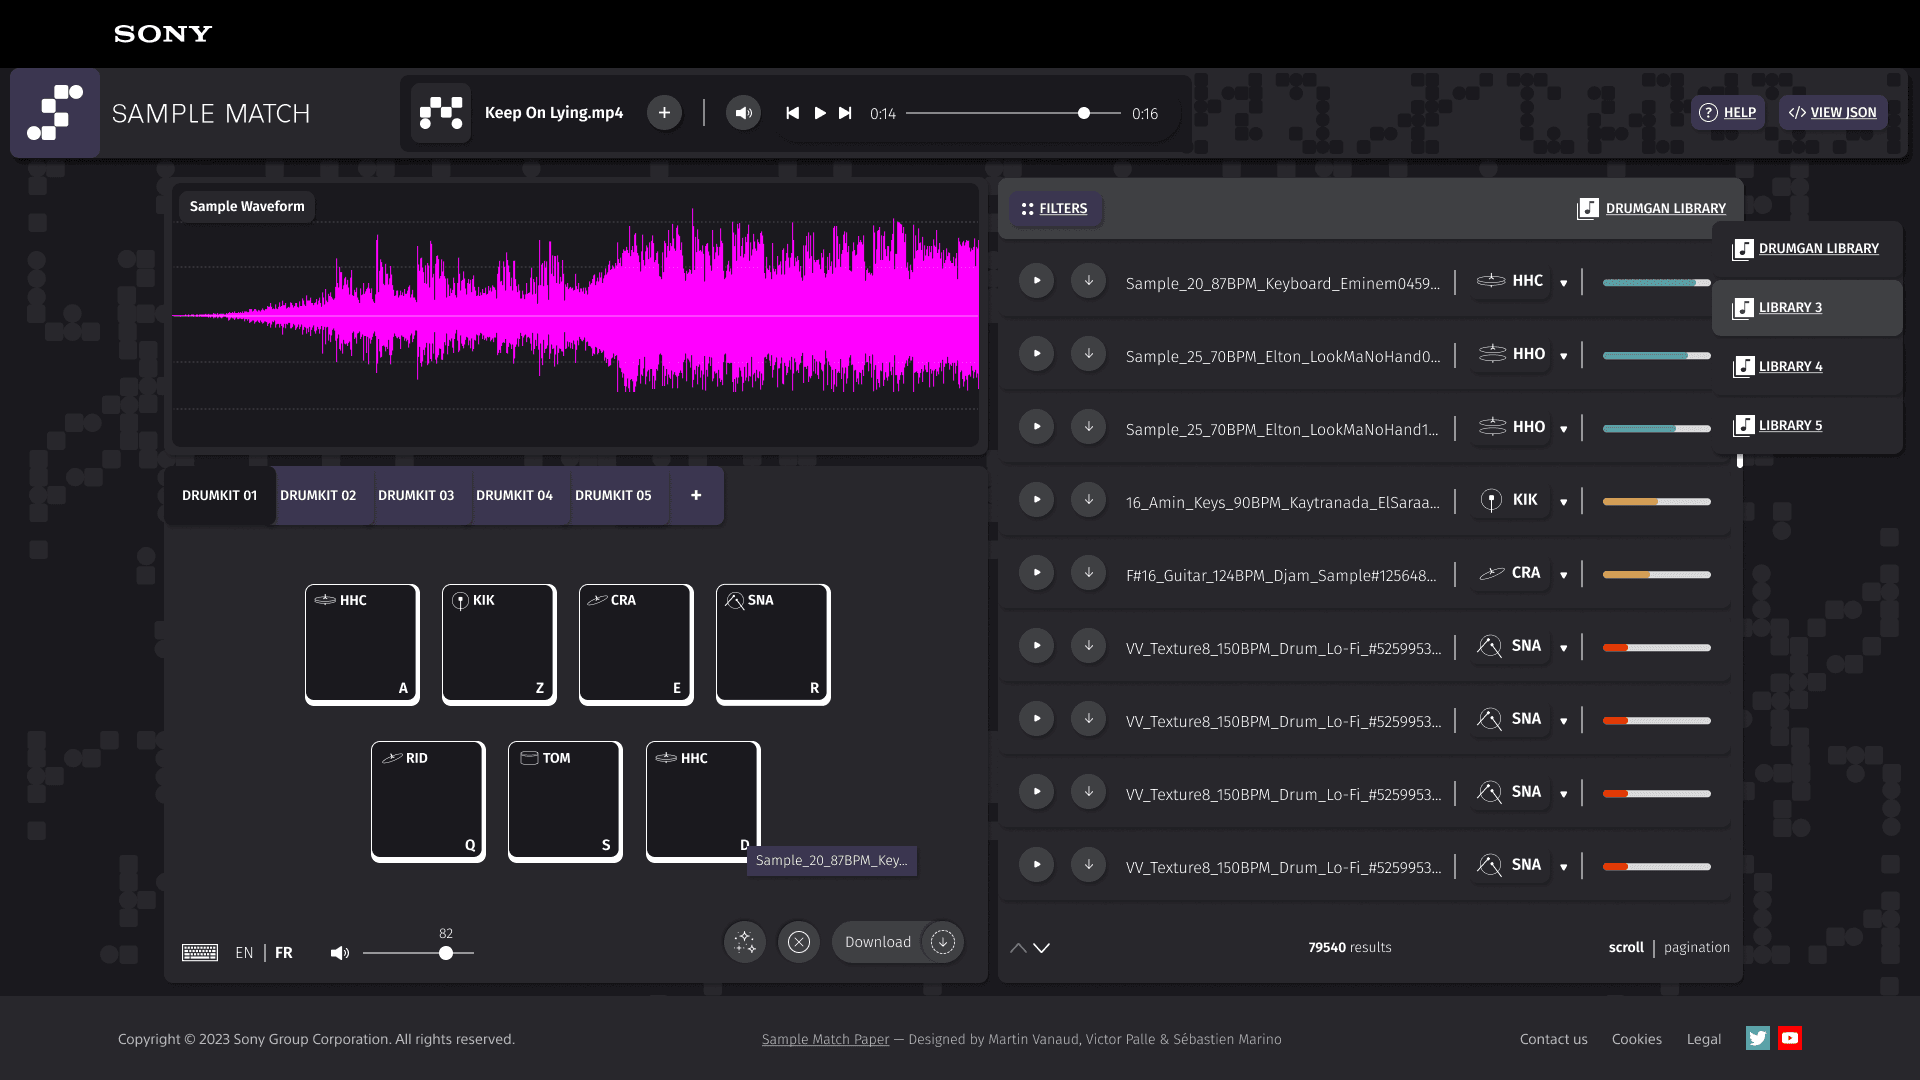Image resolution: width=1920 pixels, height=1080 pixels.
Task: Click the magic sparkle auto-assign icon
Action: point(744,942)
